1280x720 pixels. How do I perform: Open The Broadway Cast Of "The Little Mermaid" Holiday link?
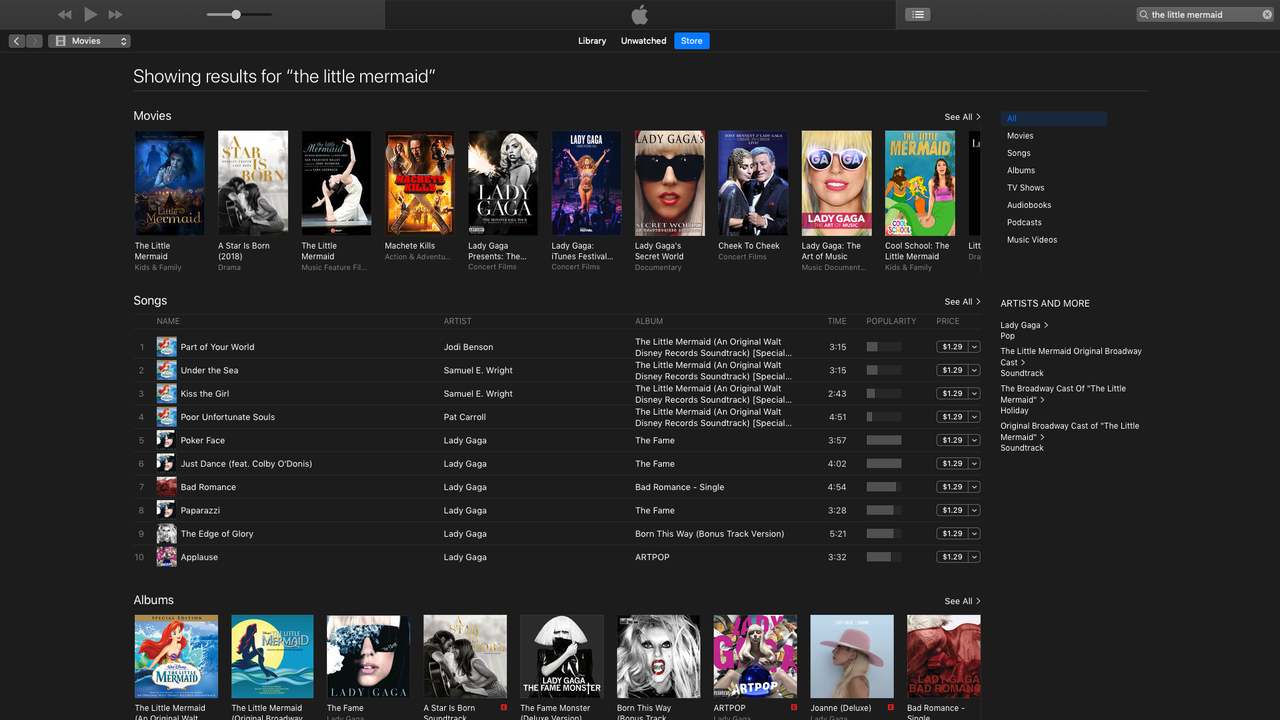tap(1063, 394)
